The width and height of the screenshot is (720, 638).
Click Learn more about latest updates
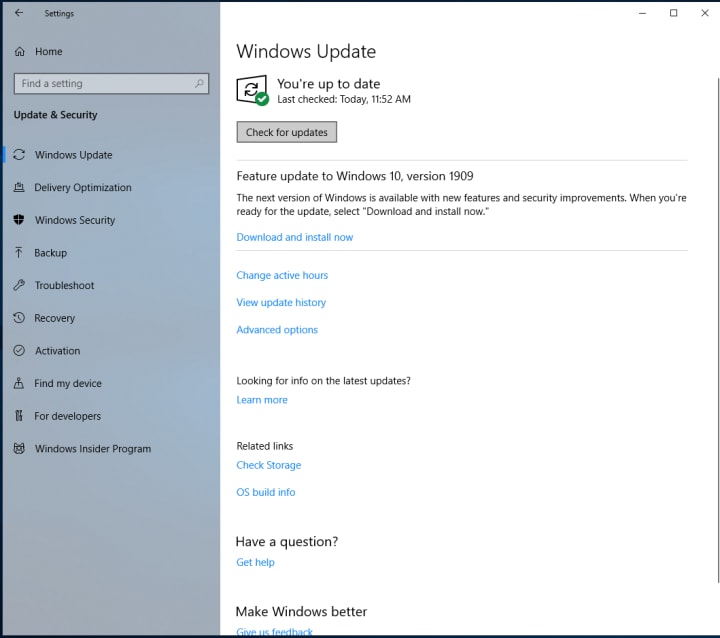click(262, 400)
